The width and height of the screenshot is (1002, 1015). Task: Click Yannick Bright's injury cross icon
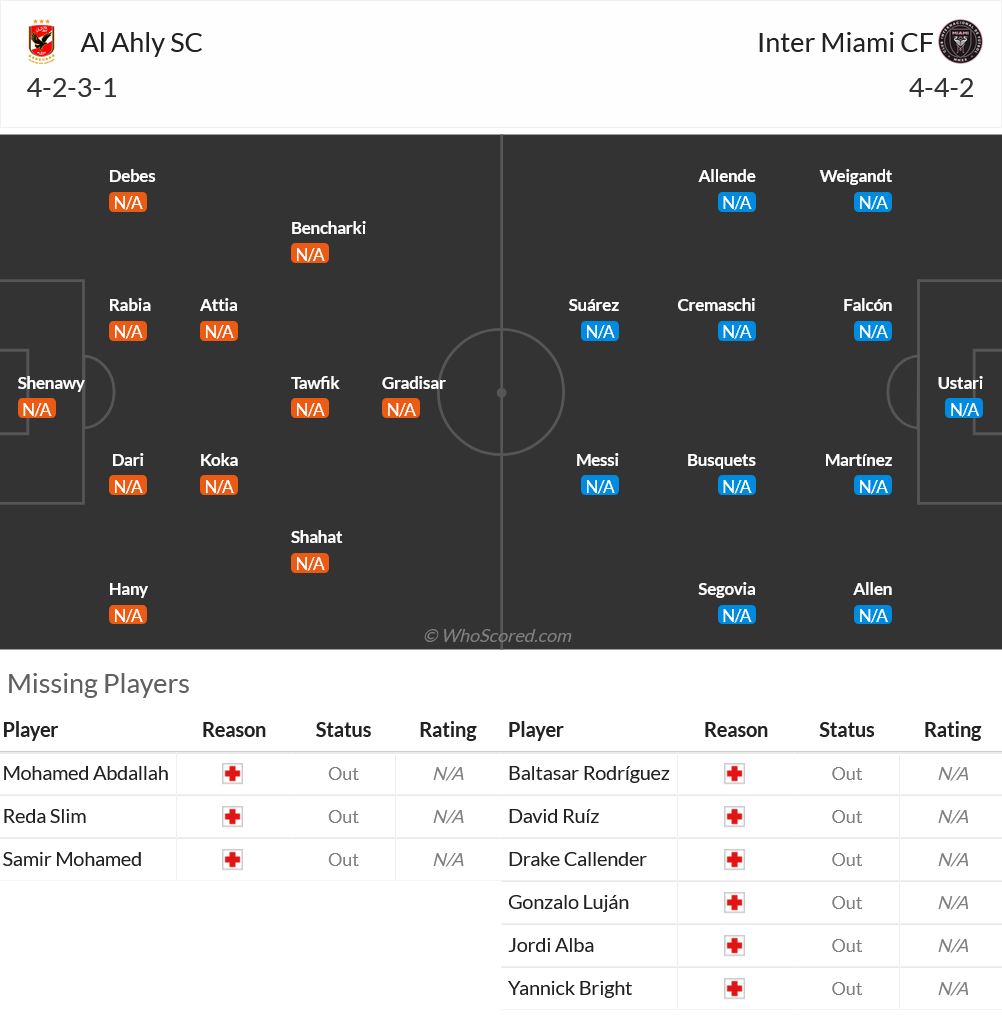[734, 988]
